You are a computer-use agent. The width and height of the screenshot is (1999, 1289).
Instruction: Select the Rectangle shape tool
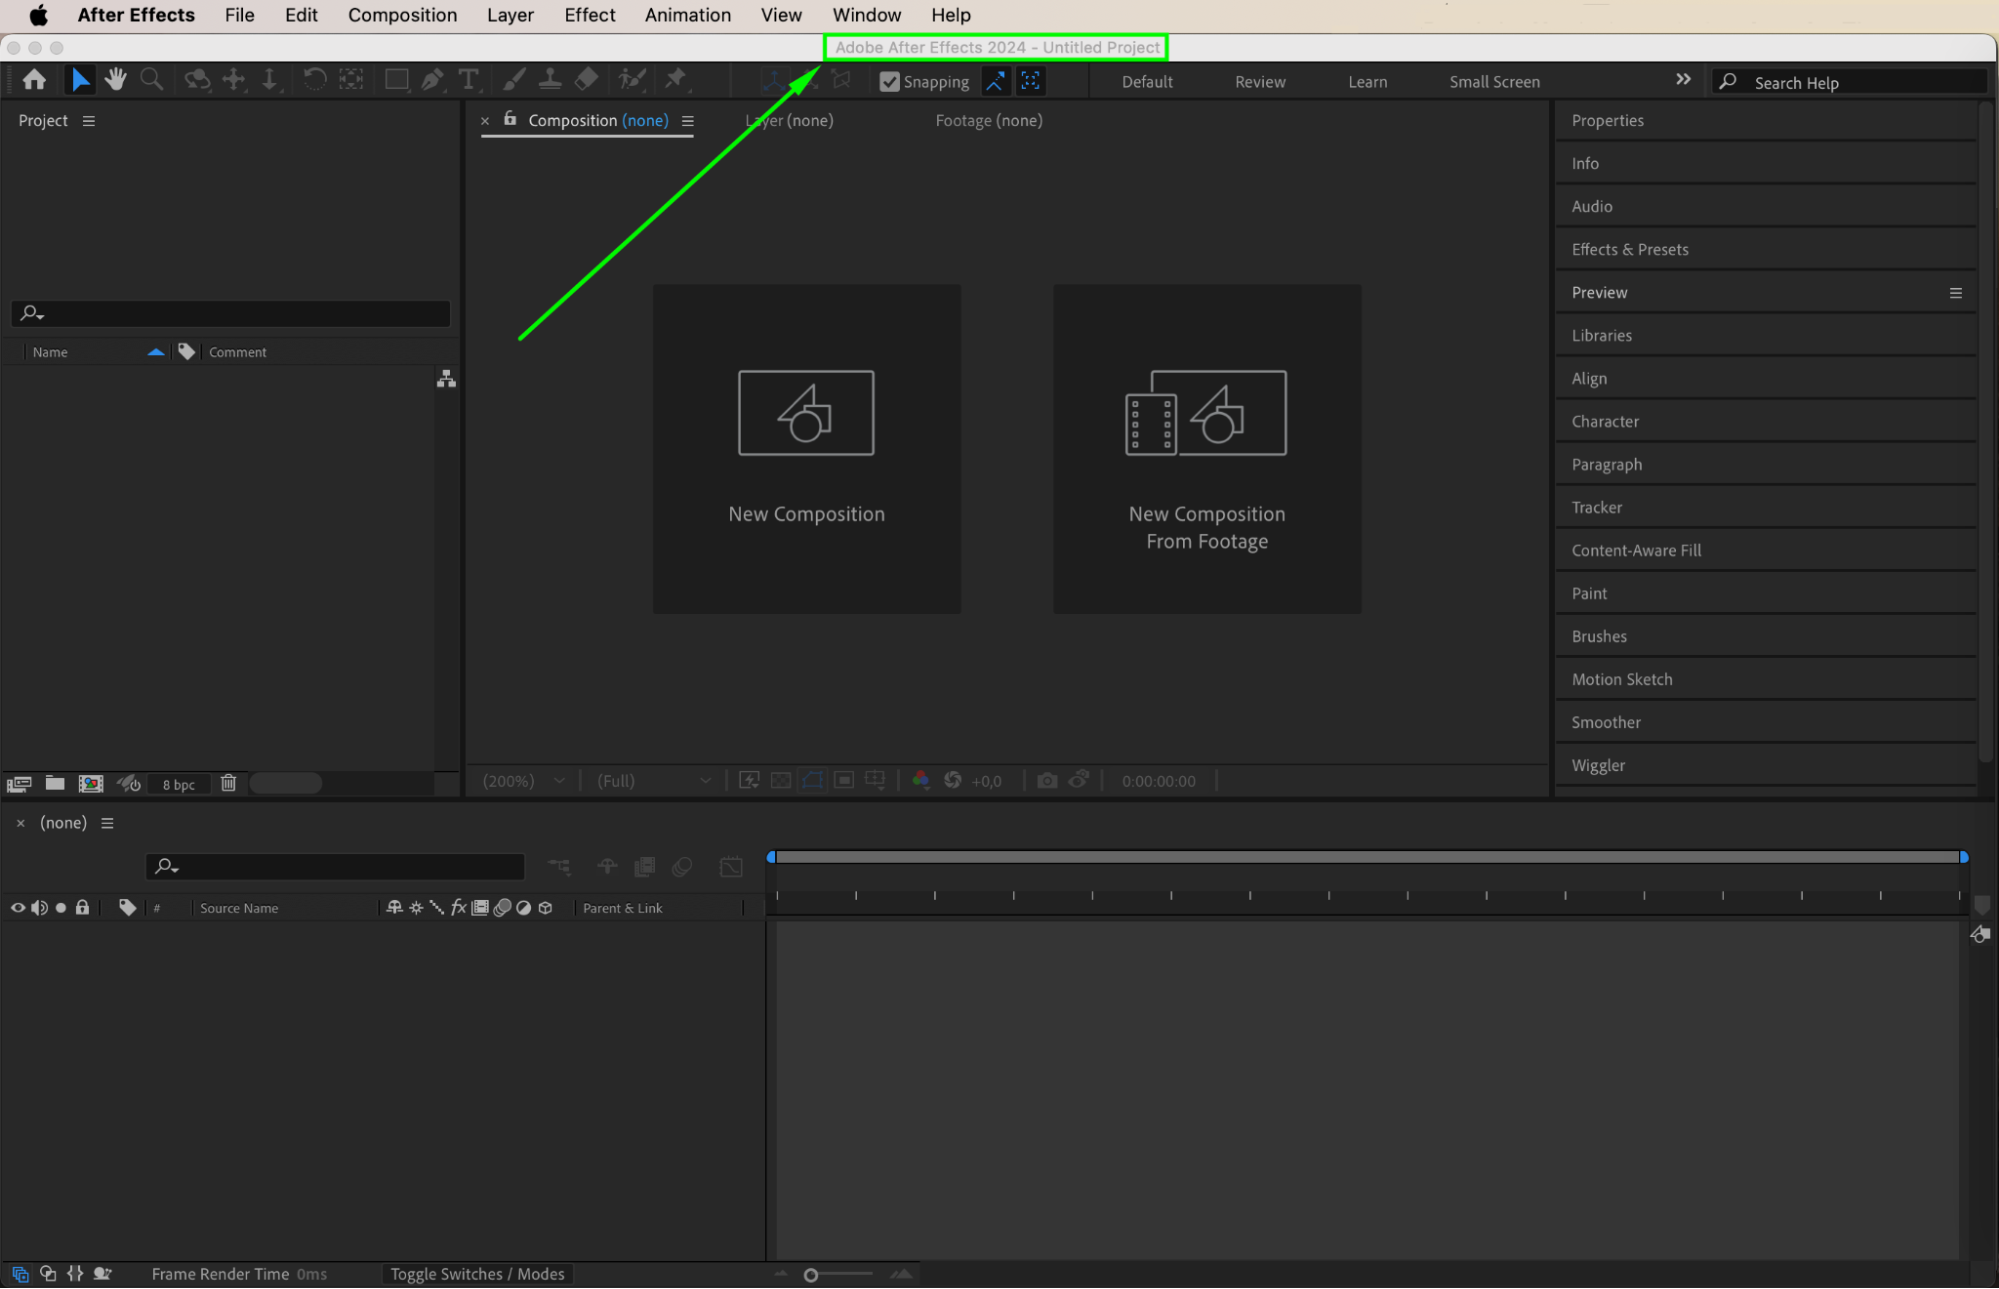coord(396,80)
